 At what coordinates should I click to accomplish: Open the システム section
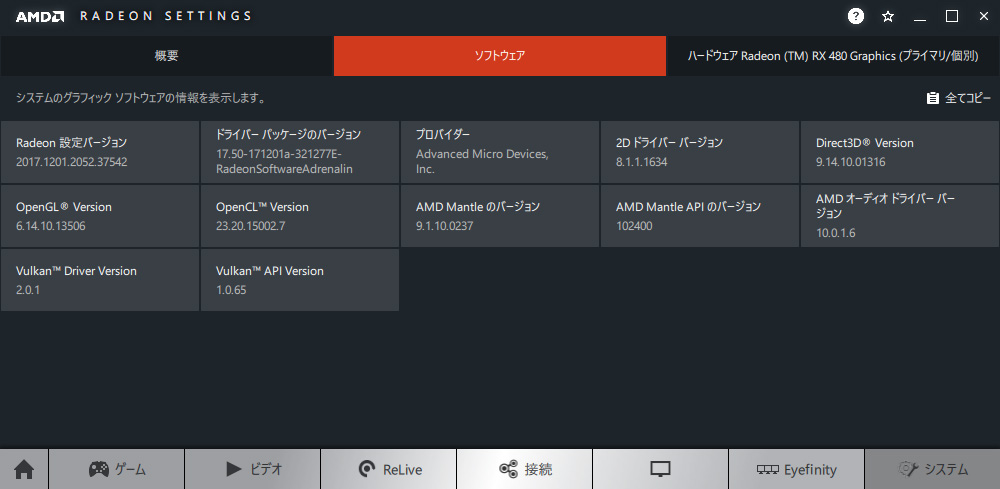932,469
